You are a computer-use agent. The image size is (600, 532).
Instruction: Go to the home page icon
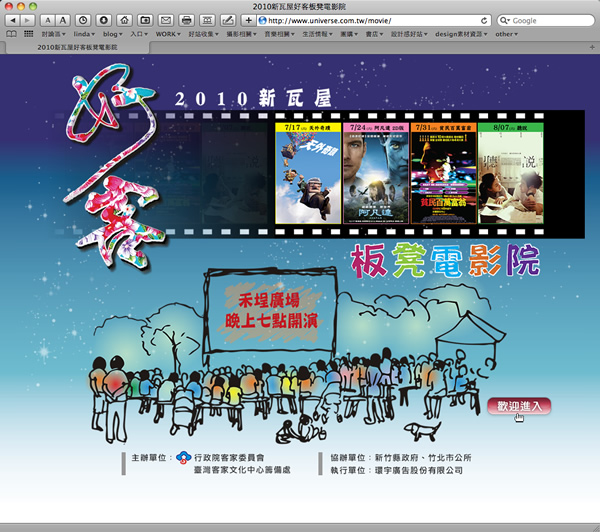coord(124,20)
